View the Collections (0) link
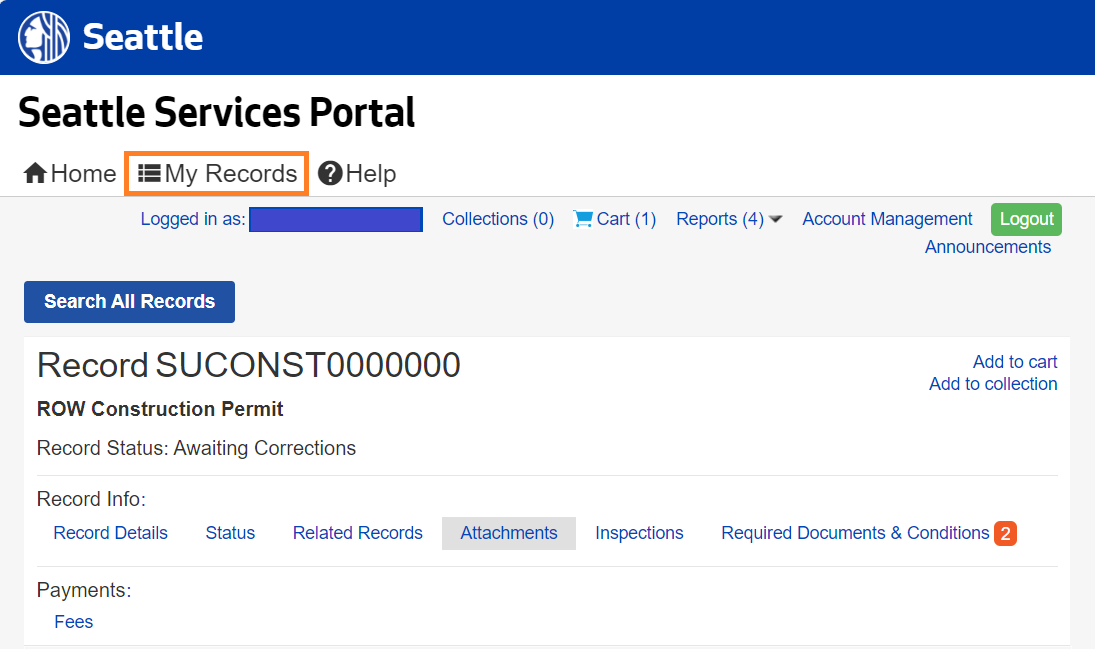 [497, 218]
